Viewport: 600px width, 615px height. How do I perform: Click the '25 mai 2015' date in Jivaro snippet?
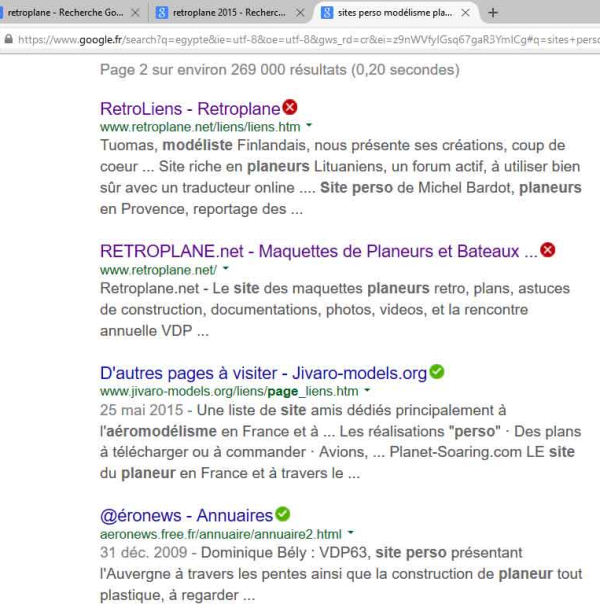[x=141, y=410]
